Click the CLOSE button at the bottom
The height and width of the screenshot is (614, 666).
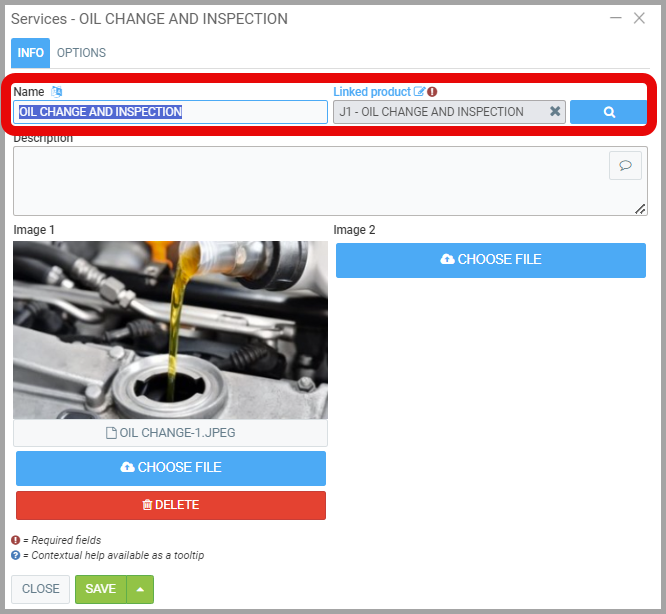pyautogui.click(x=41, y=589)
